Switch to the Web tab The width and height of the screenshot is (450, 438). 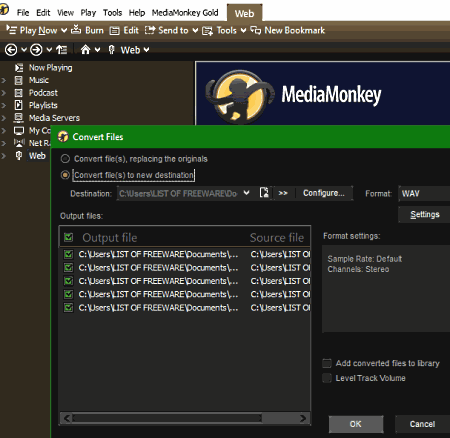click(x=244, y=13)
